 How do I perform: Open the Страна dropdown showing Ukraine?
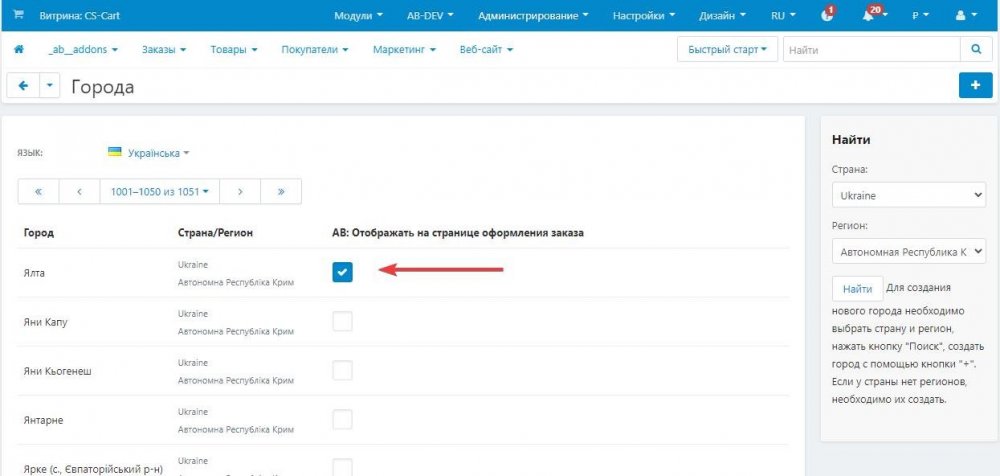(908, 196)
